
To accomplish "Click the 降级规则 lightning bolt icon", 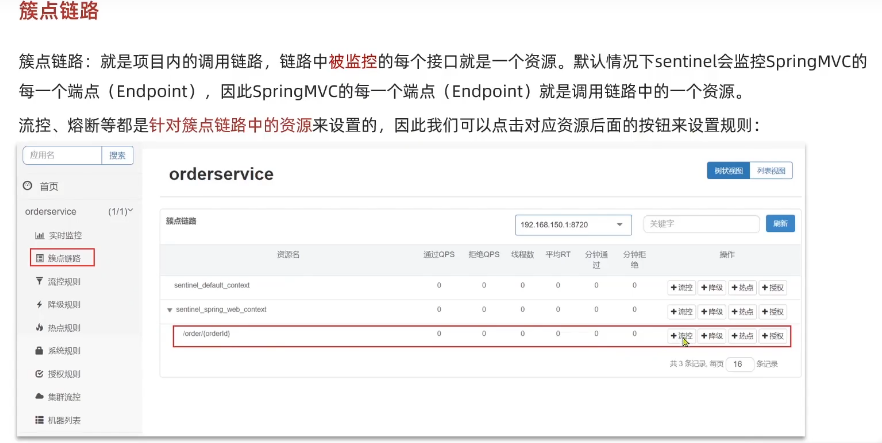I will (39, 304).
